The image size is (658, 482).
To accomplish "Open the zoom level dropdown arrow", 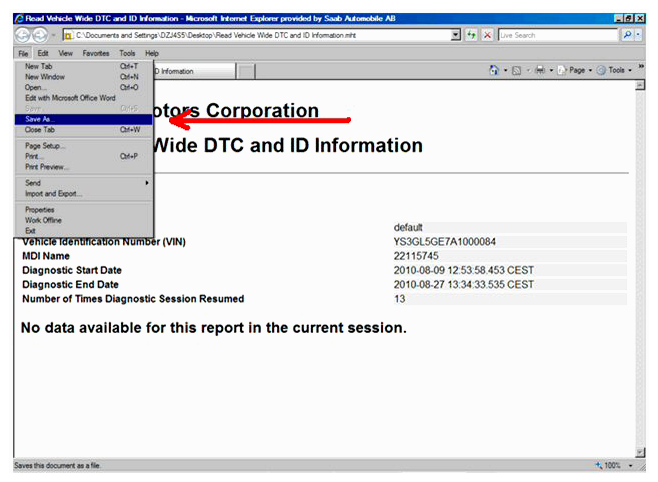I will click(x=630, y=465).
